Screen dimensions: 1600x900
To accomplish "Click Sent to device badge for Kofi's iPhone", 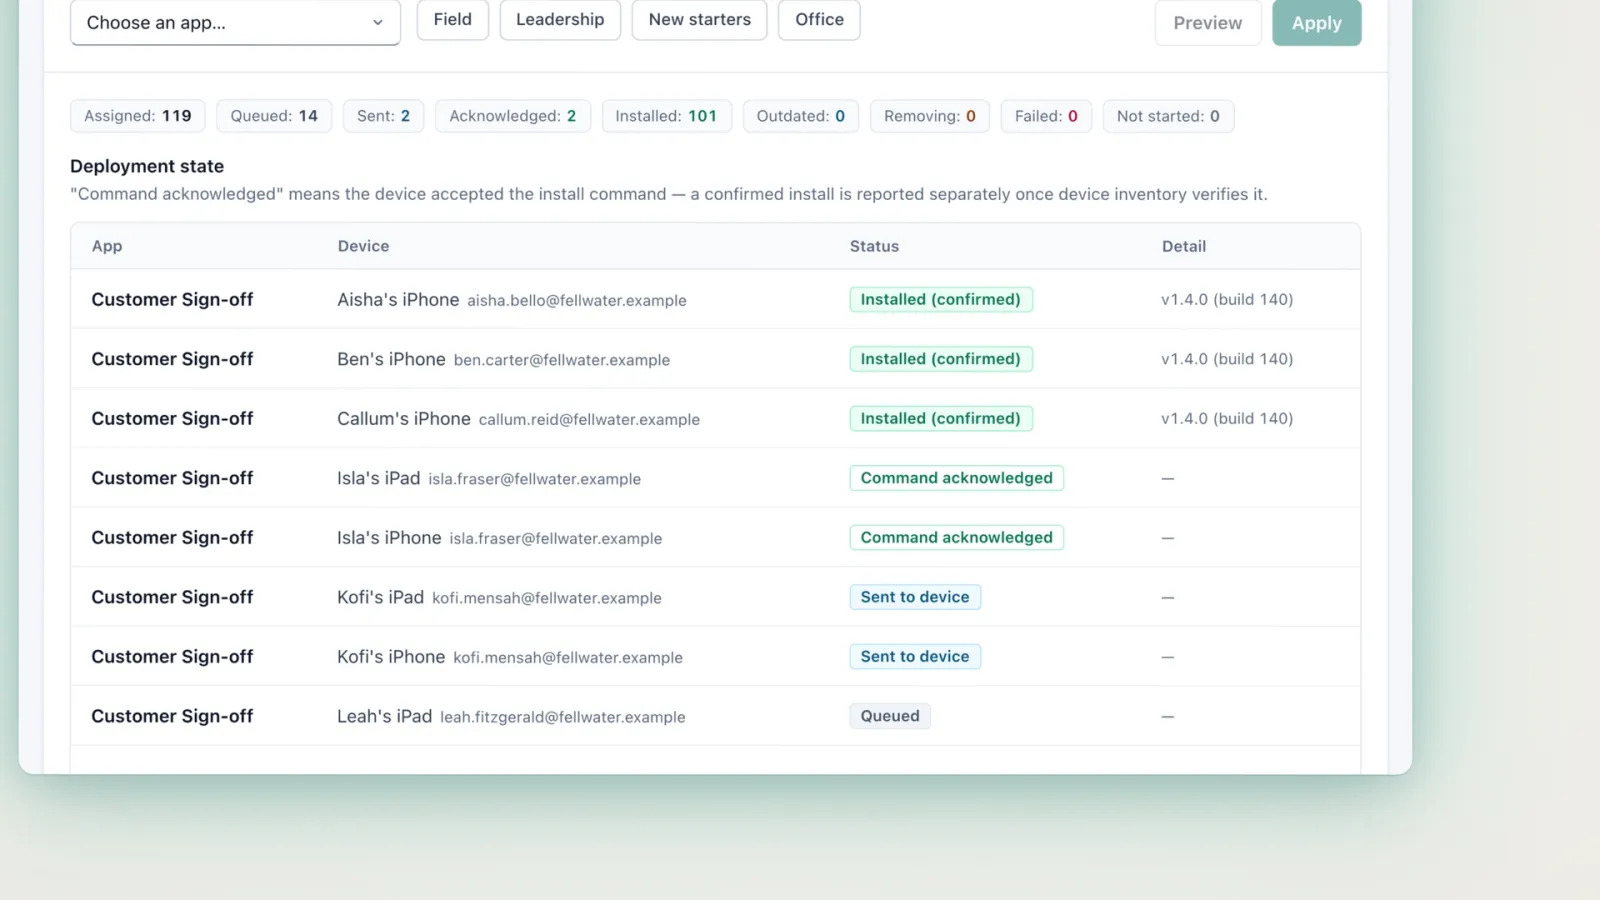I will 915,656.
